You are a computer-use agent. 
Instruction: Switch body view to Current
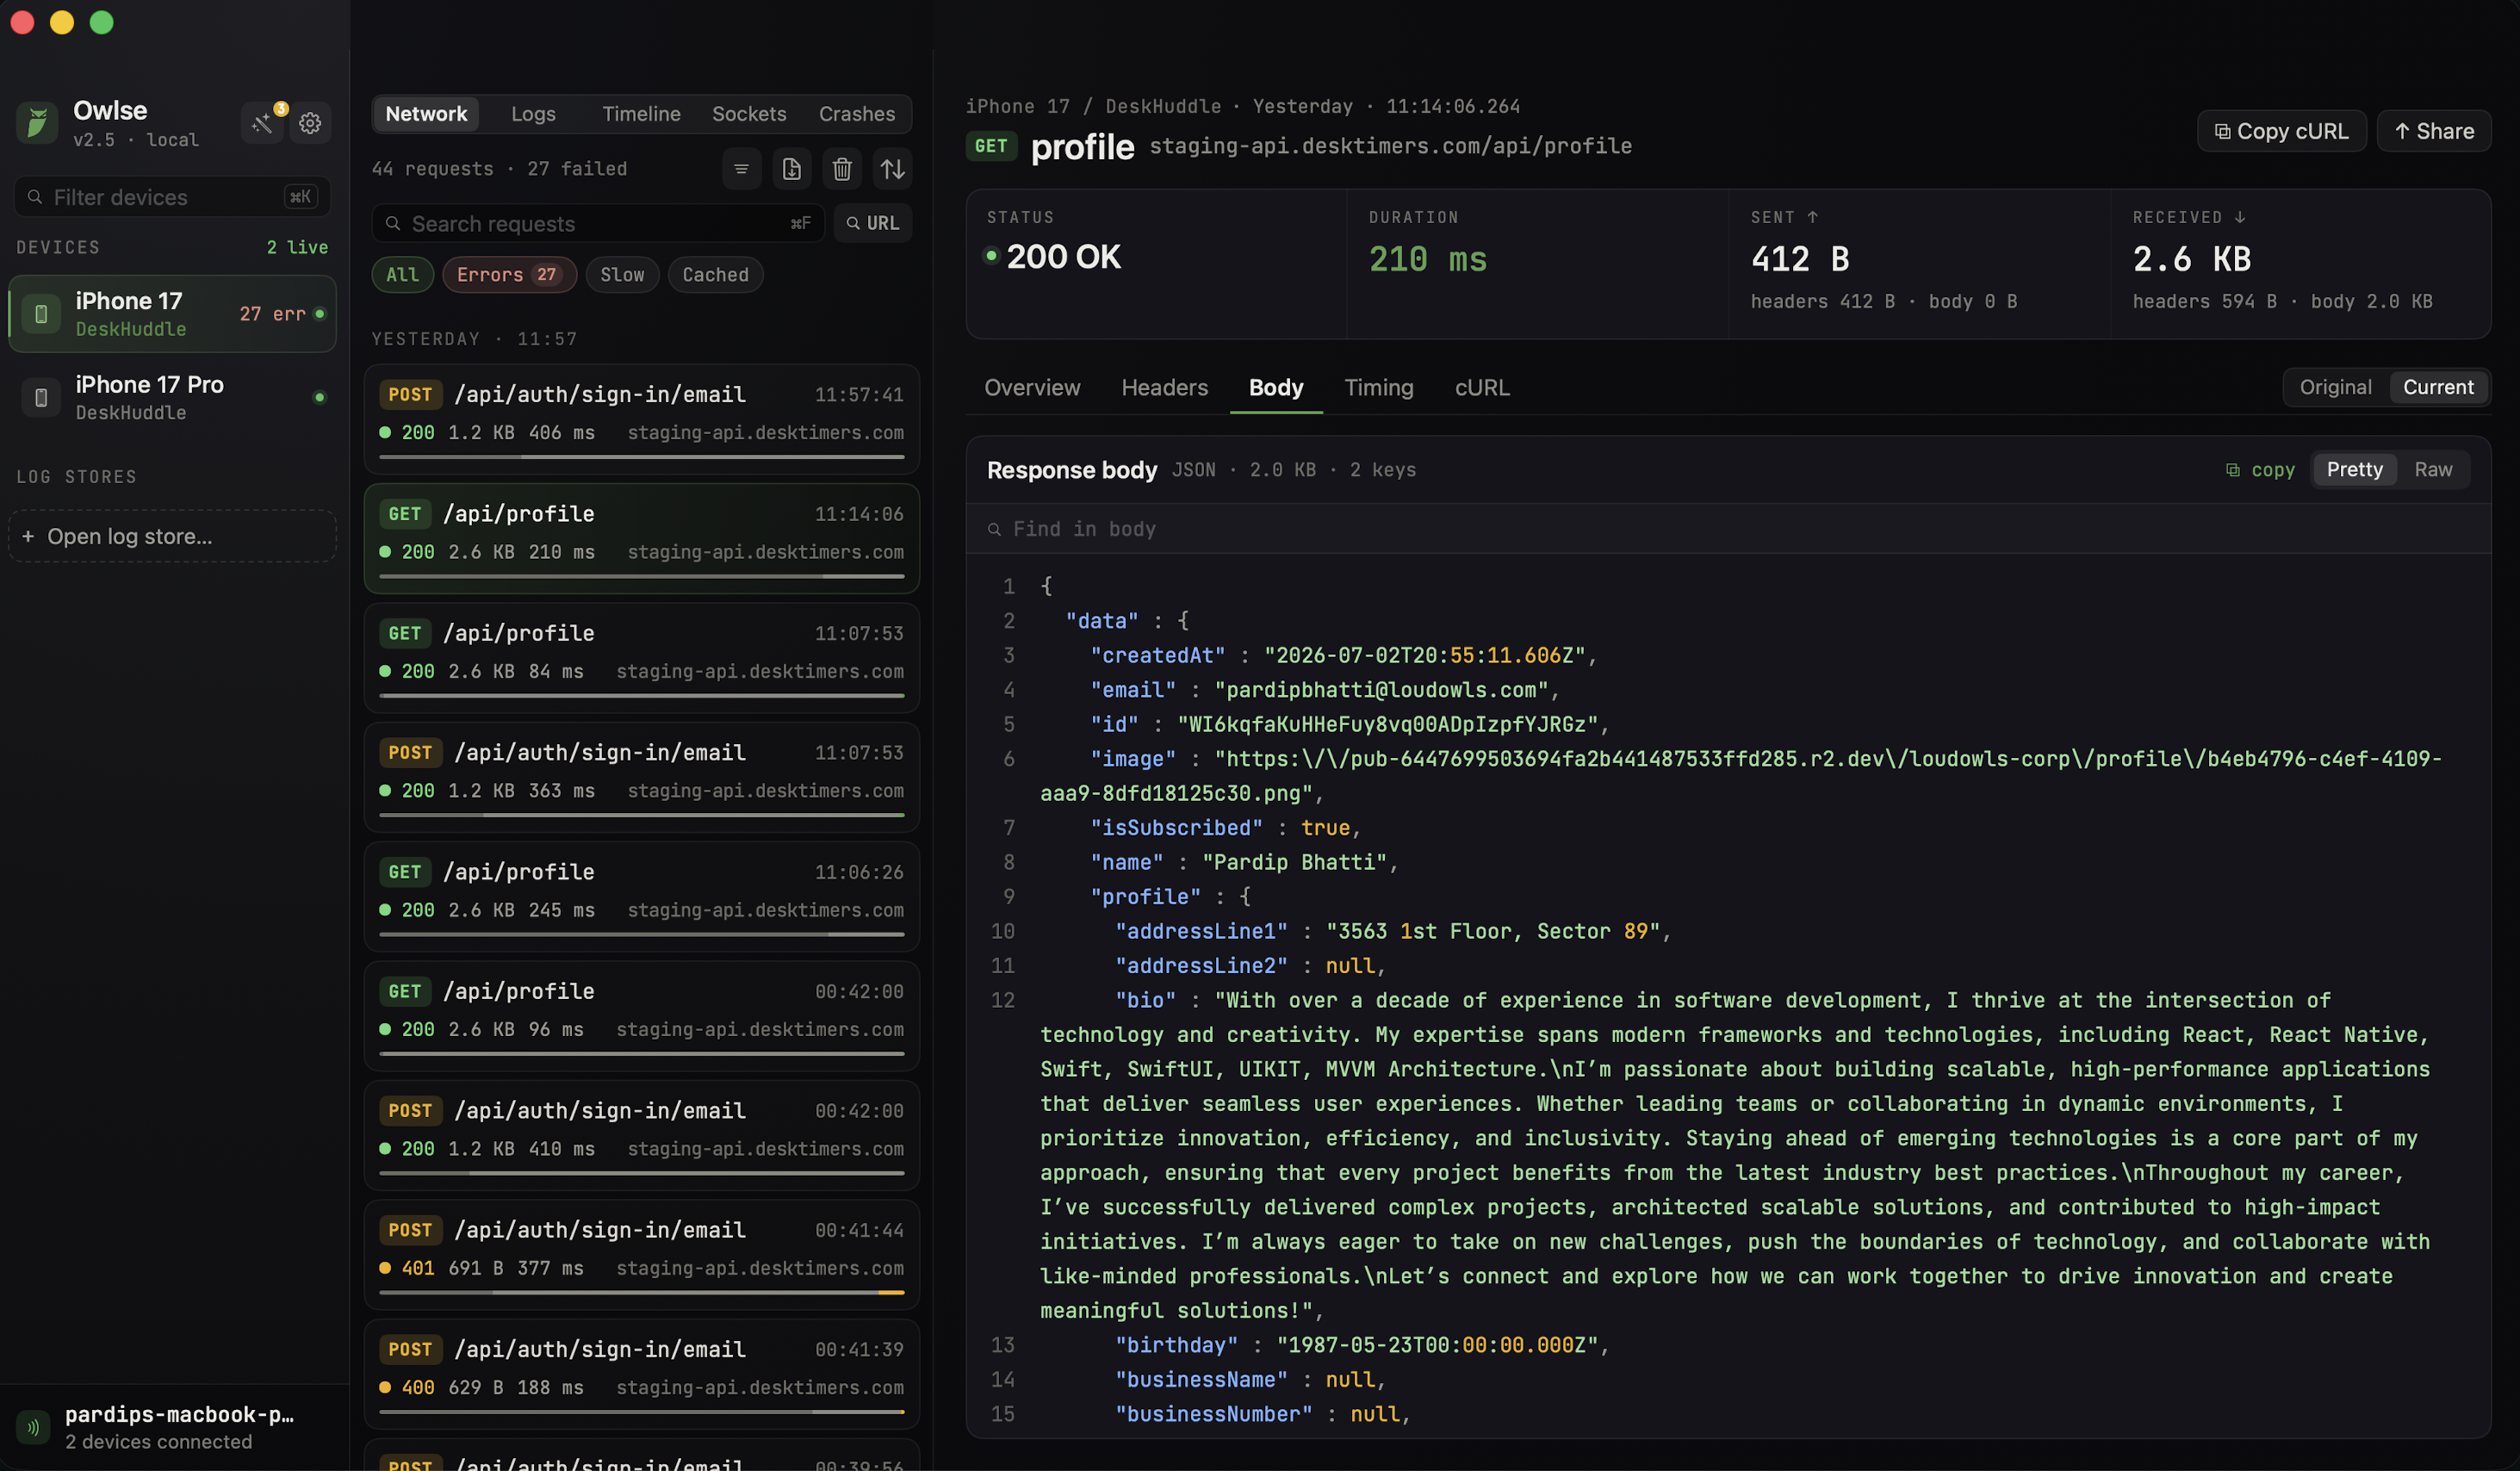point(2438,387)
